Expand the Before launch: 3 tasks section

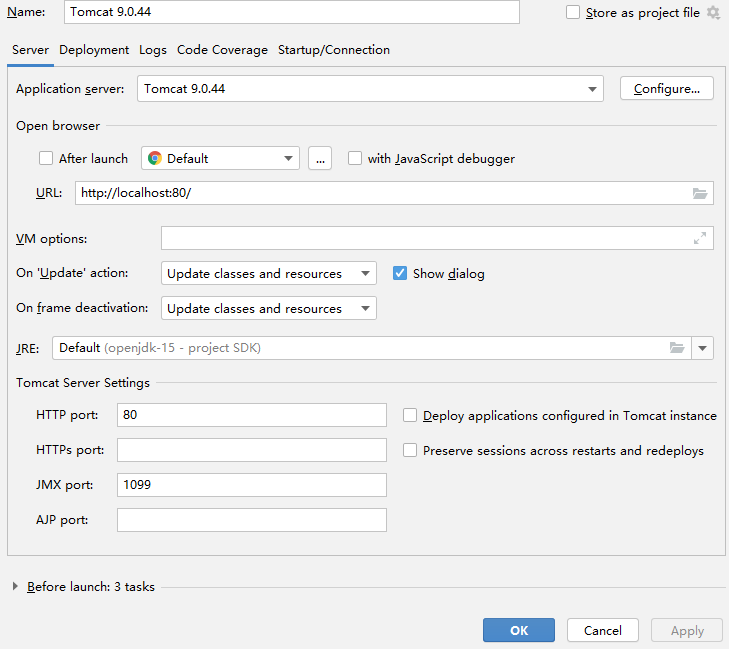click(15, 586)
